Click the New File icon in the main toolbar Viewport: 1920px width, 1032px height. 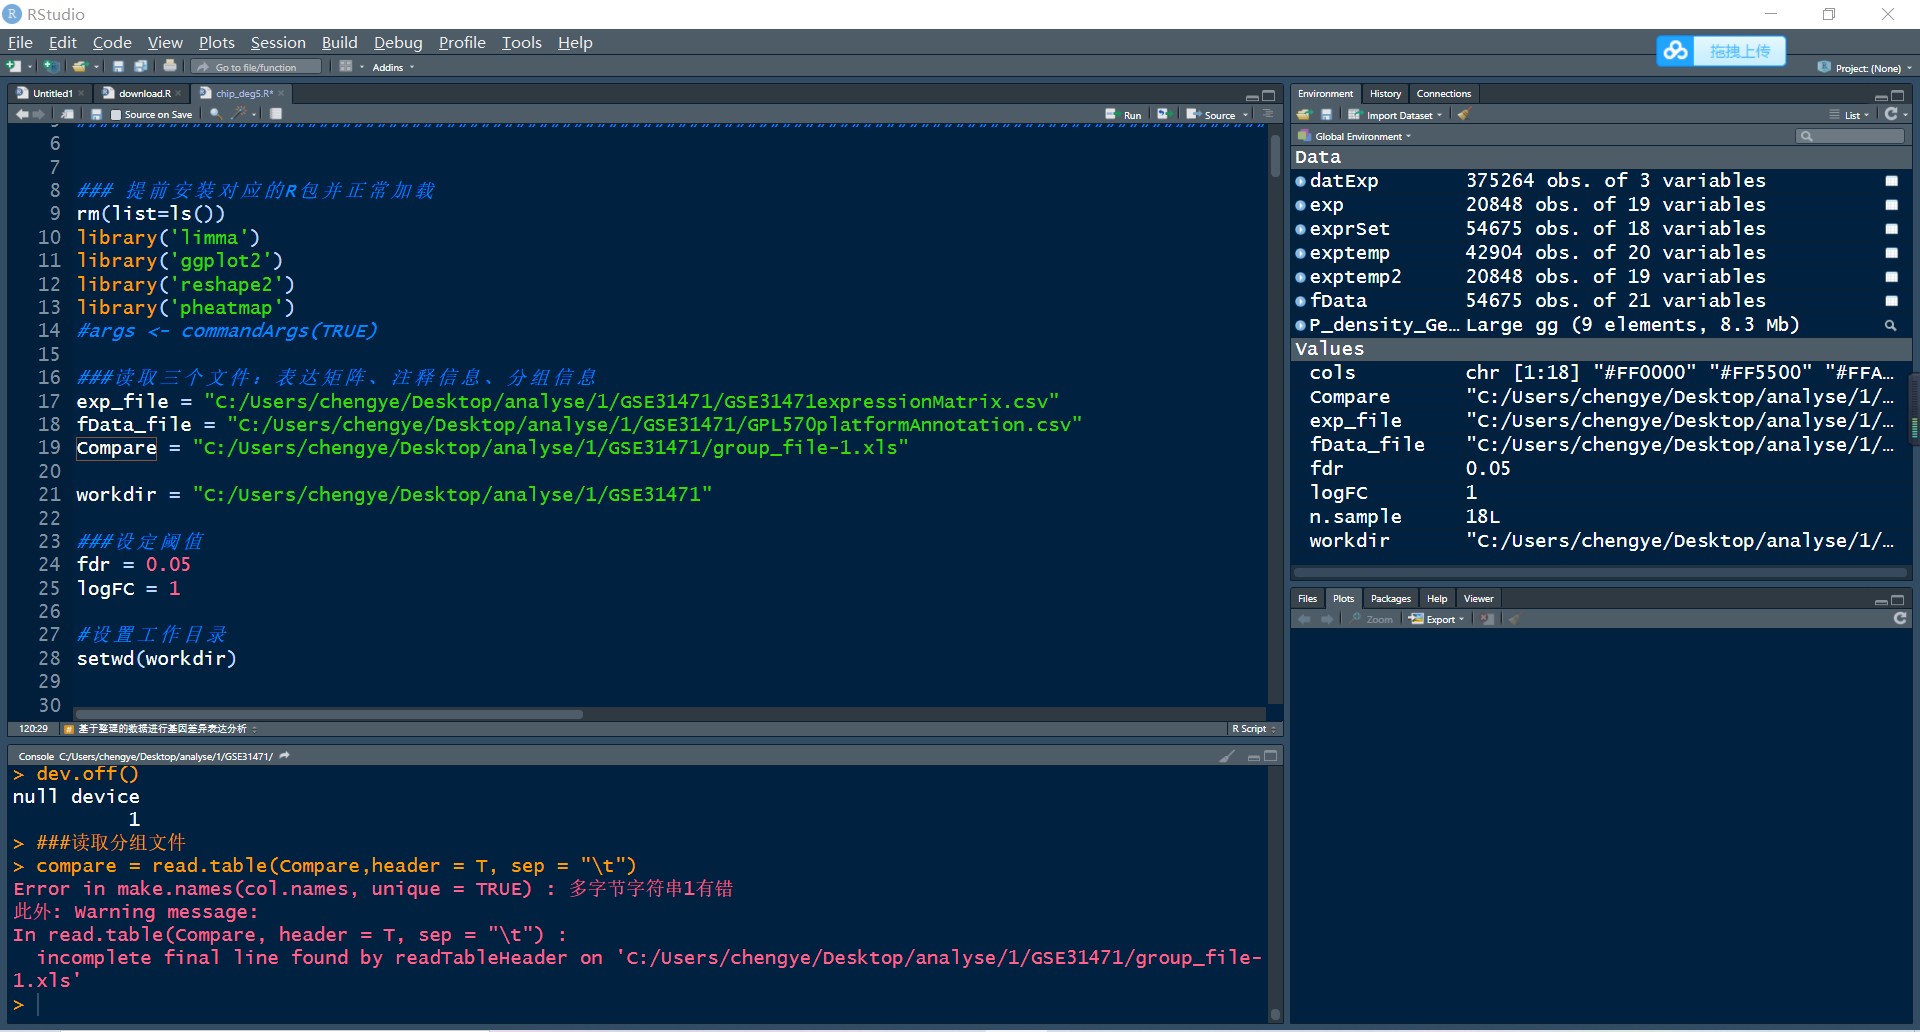pyautogui.click(x=13, y=67)
